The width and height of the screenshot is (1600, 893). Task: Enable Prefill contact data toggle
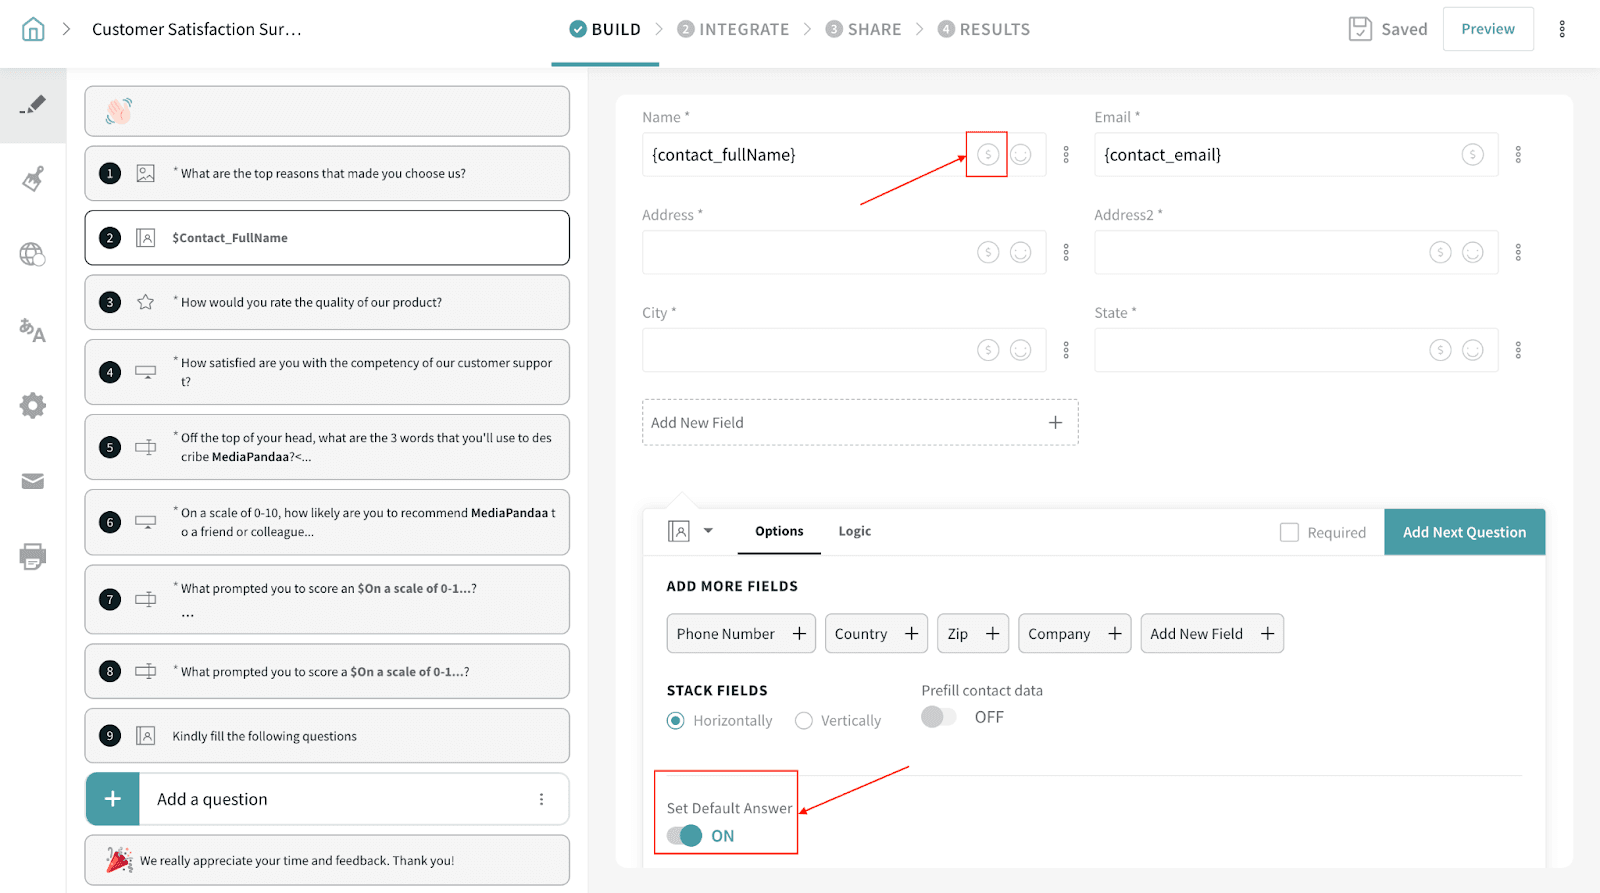[938, 717]
